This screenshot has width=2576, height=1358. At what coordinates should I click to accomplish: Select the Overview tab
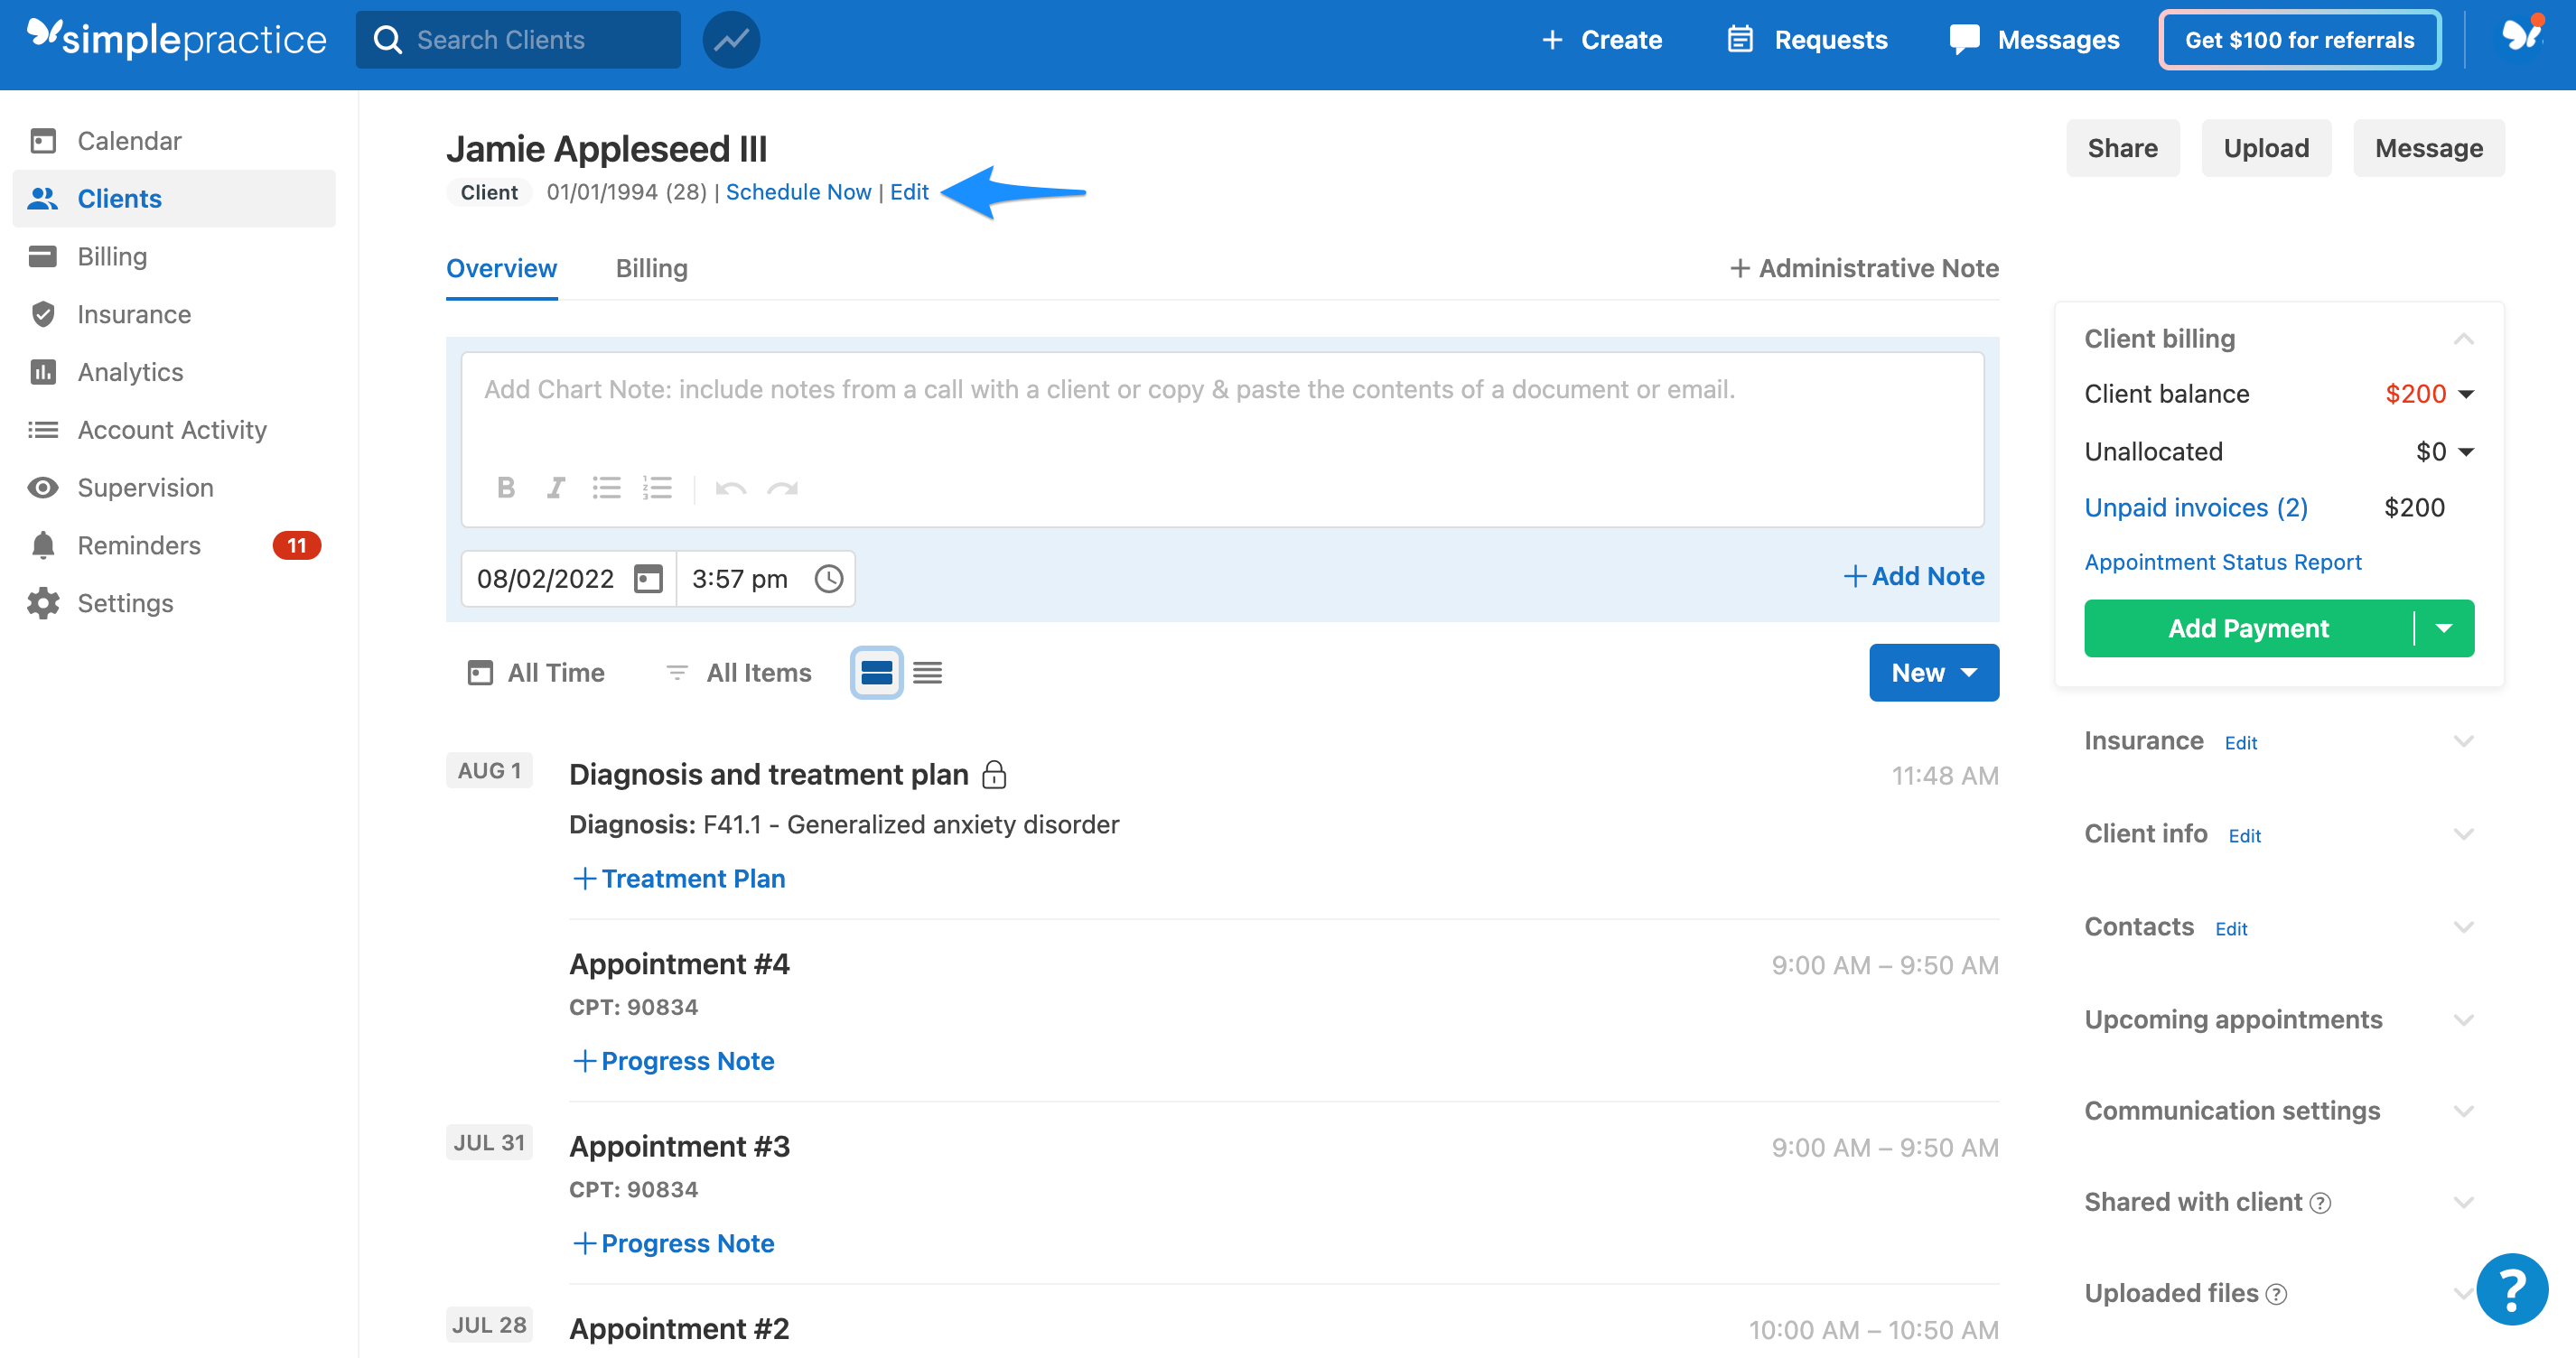[x=501, y=267]
